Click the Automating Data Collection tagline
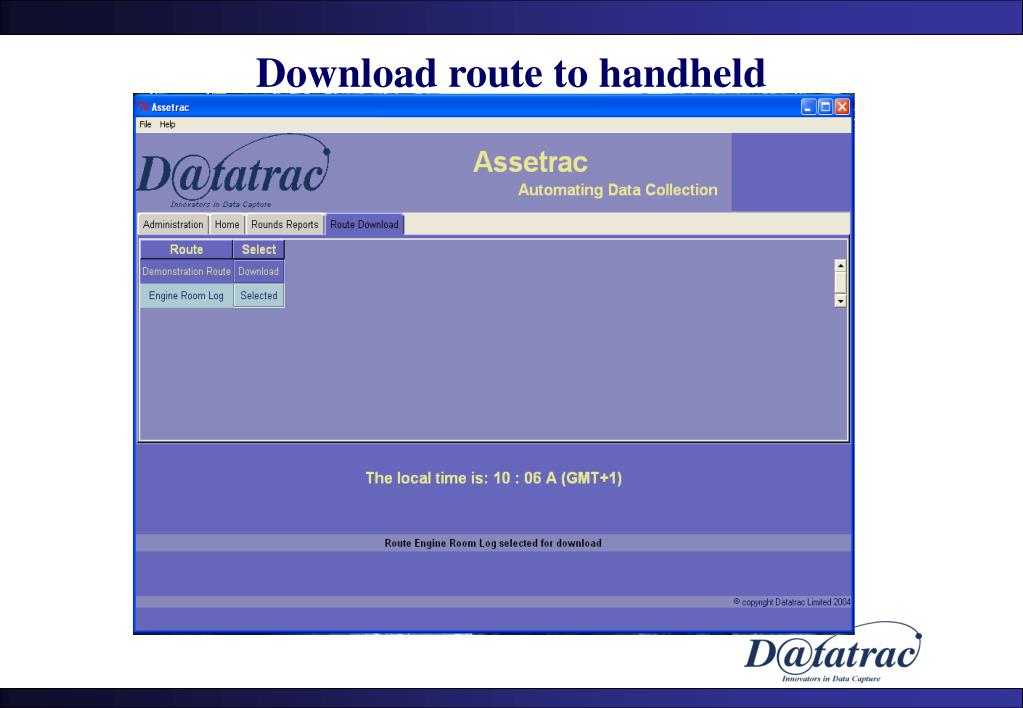Screen dimensions: 1023x708 pyautogui.click(x=618, y=190)
